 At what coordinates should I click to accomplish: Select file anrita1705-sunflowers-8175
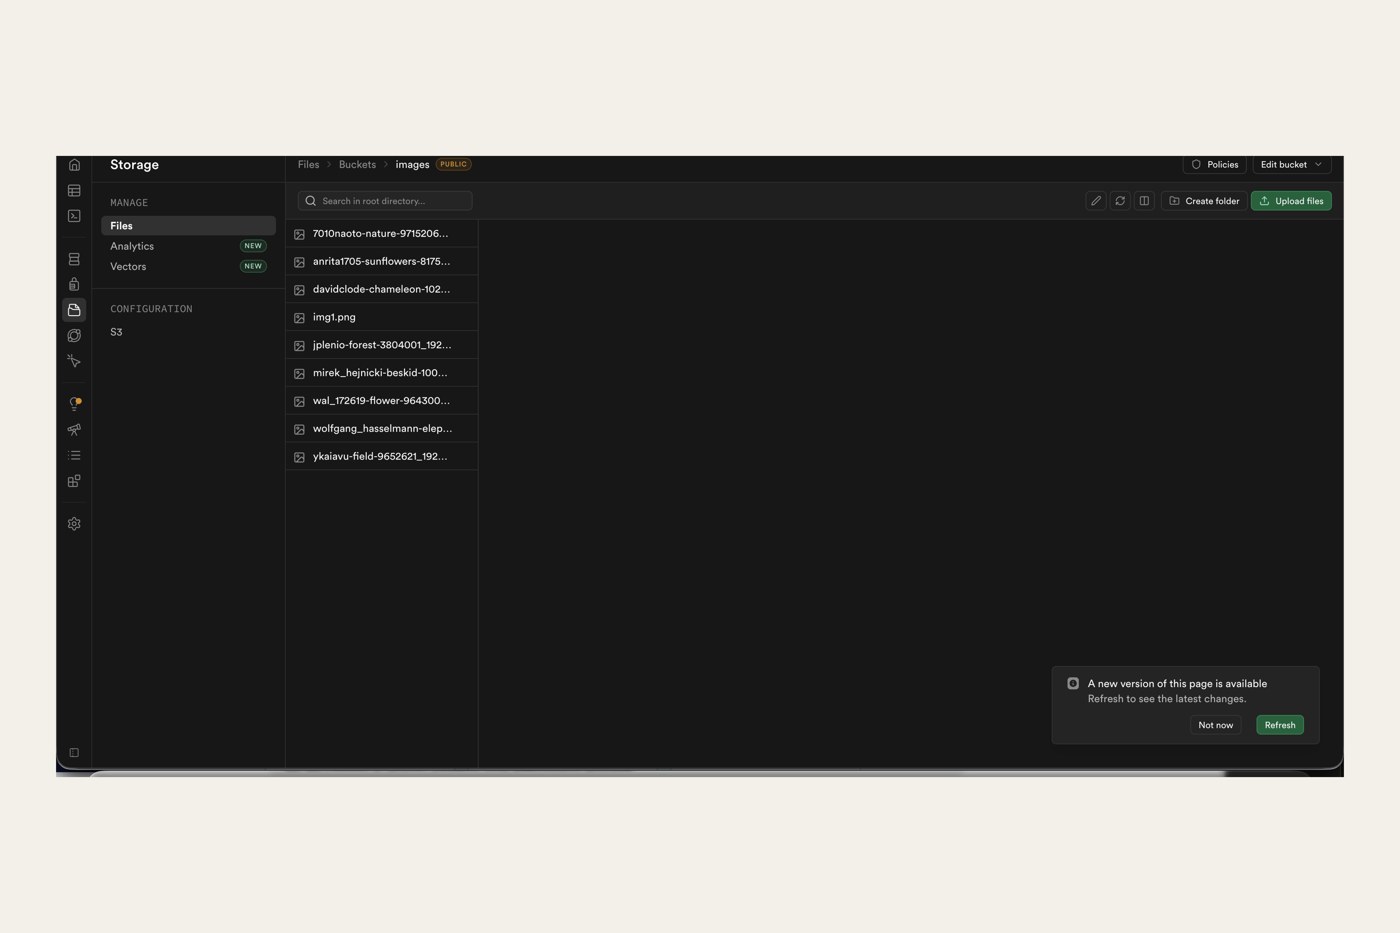[x=382, y=262]
